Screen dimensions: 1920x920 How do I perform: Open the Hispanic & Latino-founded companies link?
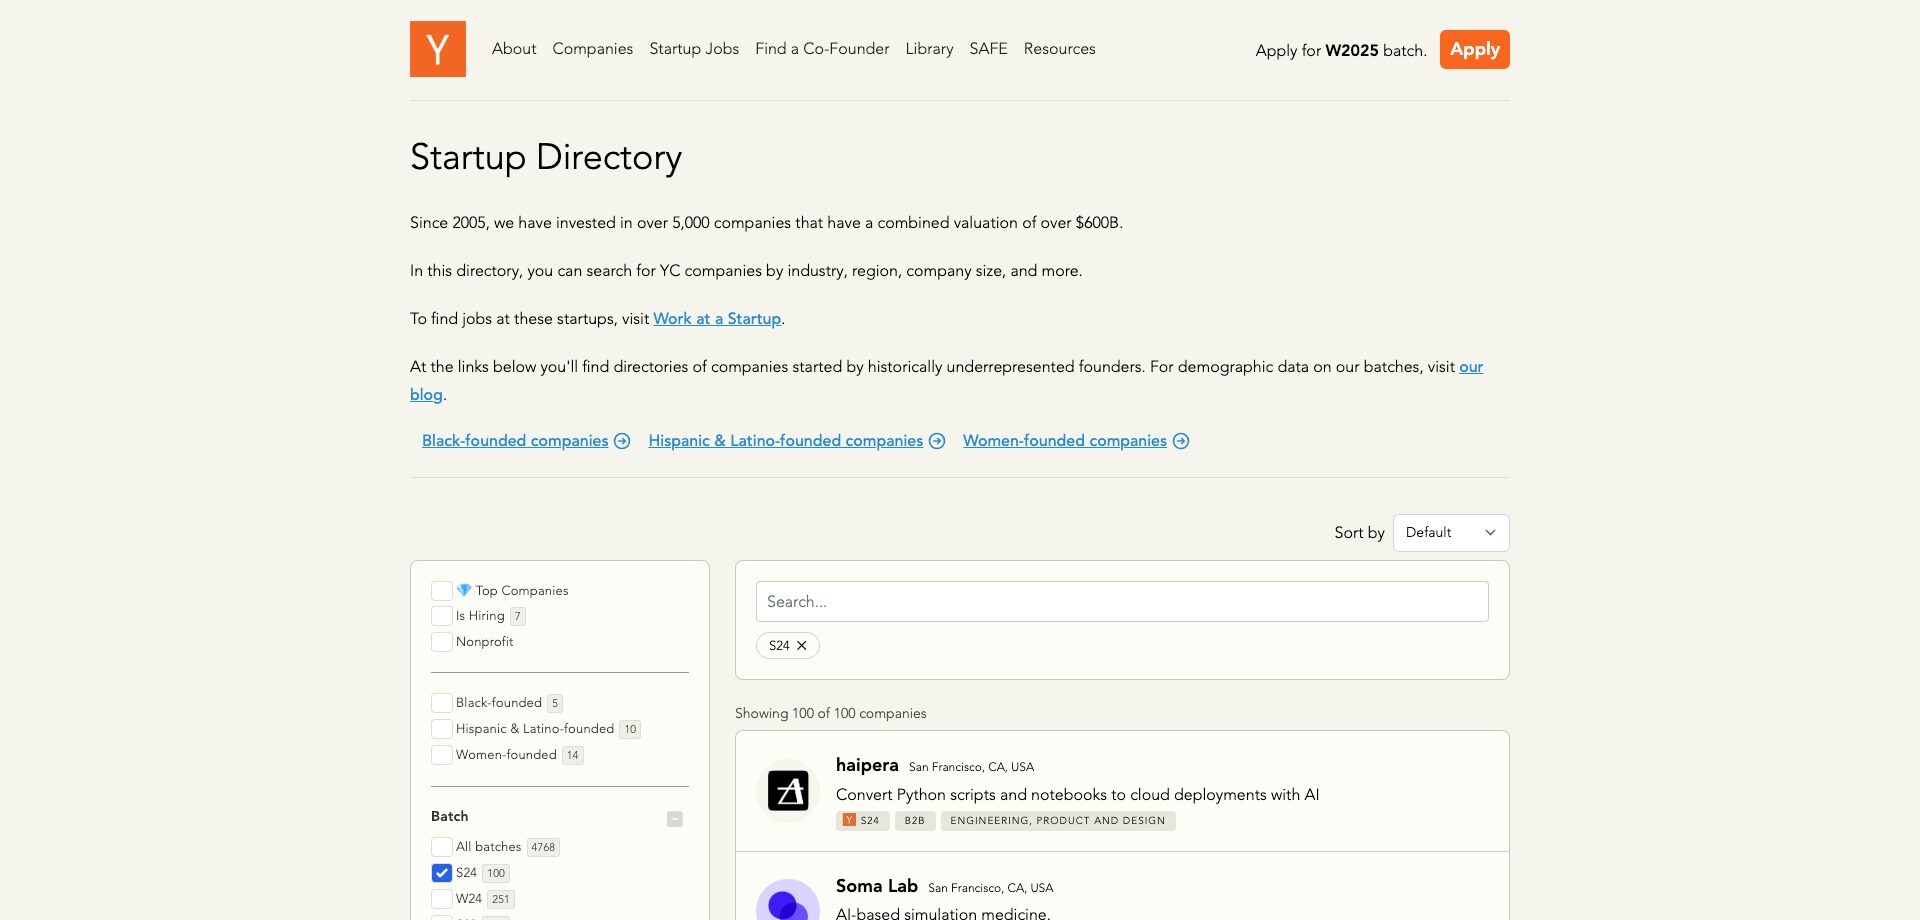(785, 440)
